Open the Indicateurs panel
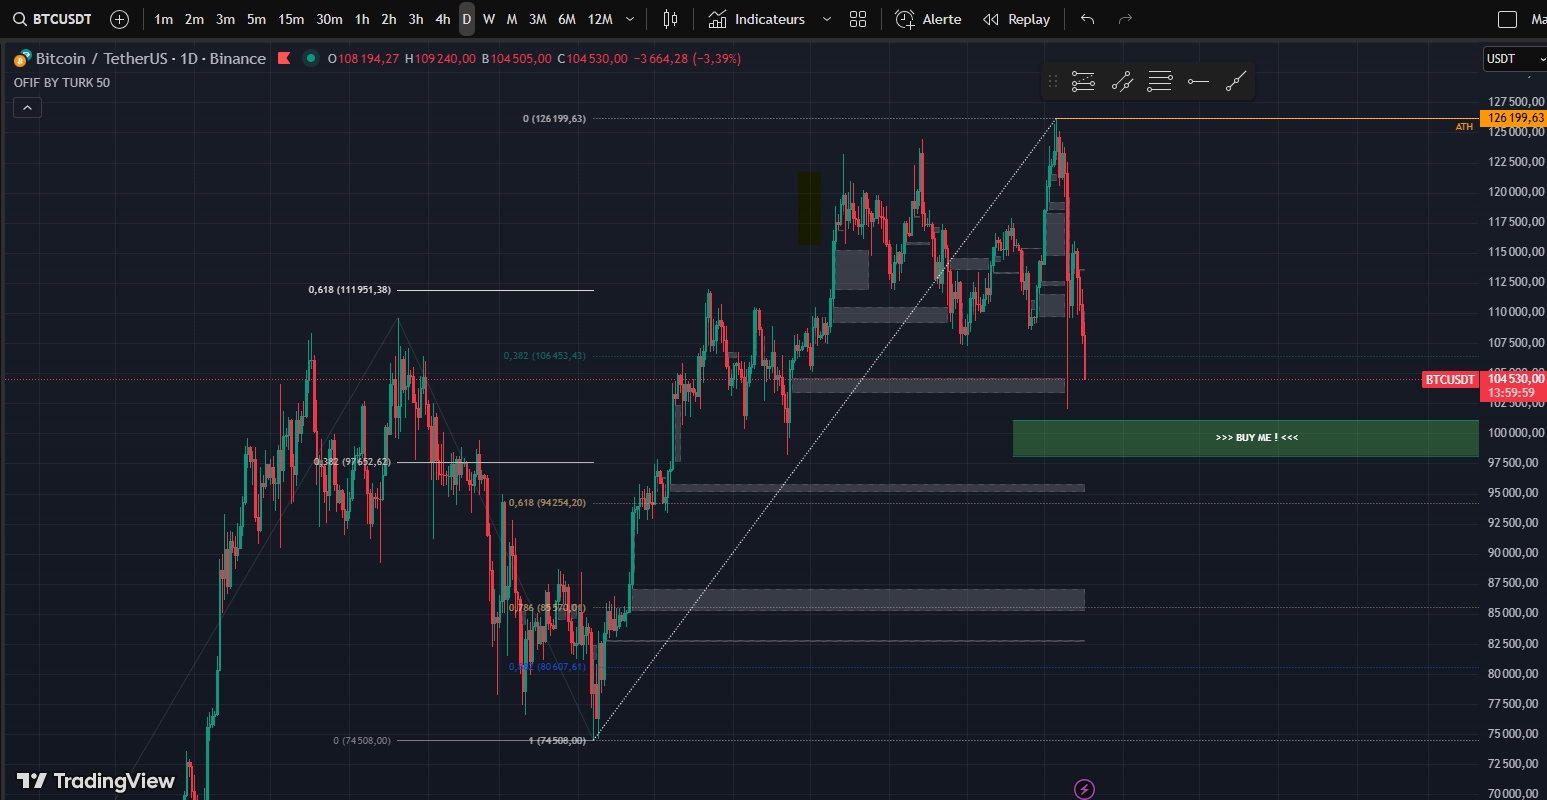This screenshot has height=800, width=1547. click(x=757, y=19)
